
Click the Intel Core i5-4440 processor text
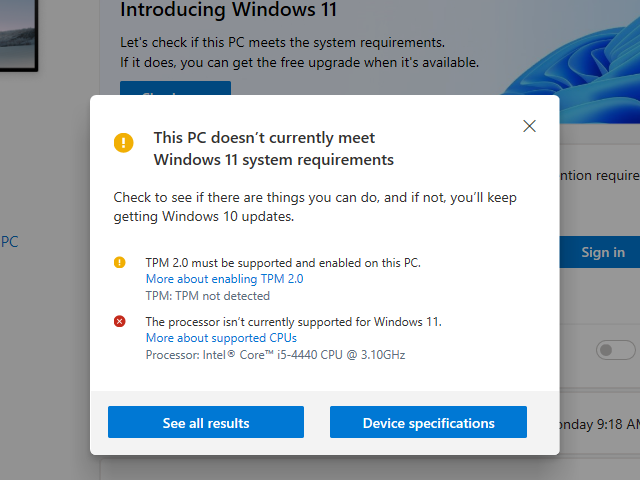(276, 355)
